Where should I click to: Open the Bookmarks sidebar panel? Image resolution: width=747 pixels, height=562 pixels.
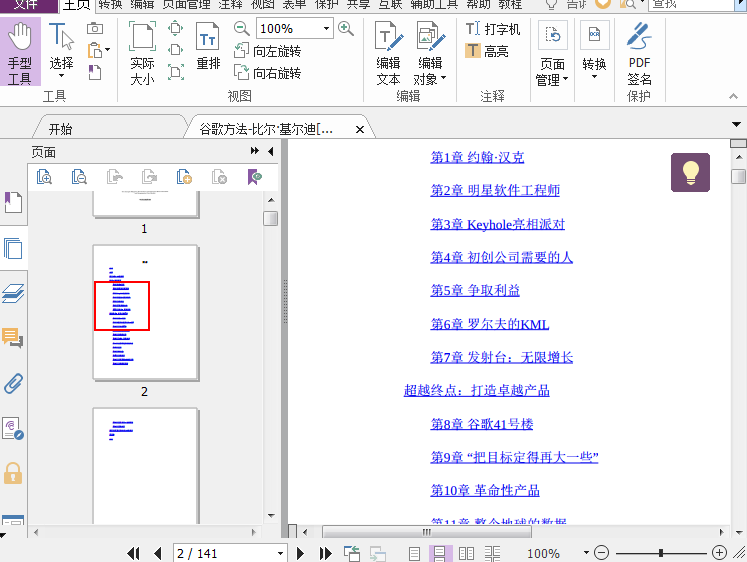(x=13, y=203)
